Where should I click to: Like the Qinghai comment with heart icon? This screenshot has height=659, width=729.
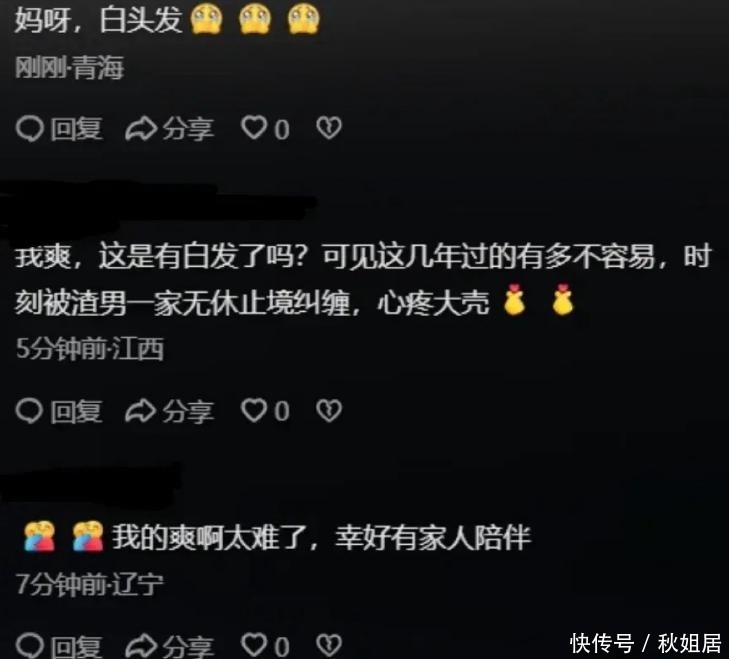click(254, 128)
